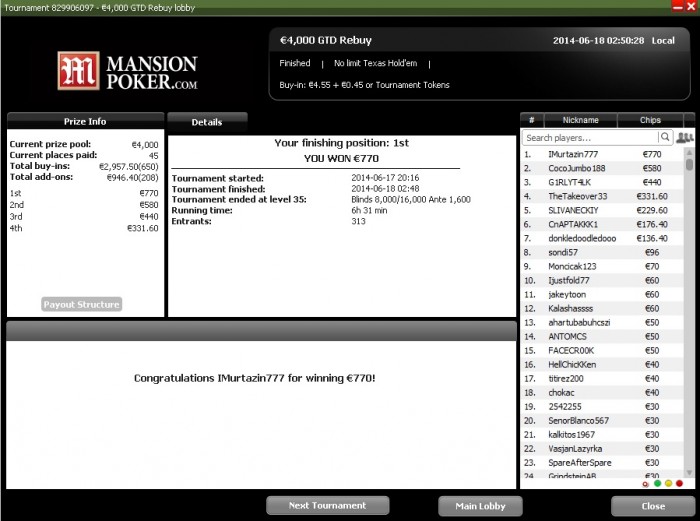Click the yellow status dot below player list

pyautogui.click(x=668, y=483)
